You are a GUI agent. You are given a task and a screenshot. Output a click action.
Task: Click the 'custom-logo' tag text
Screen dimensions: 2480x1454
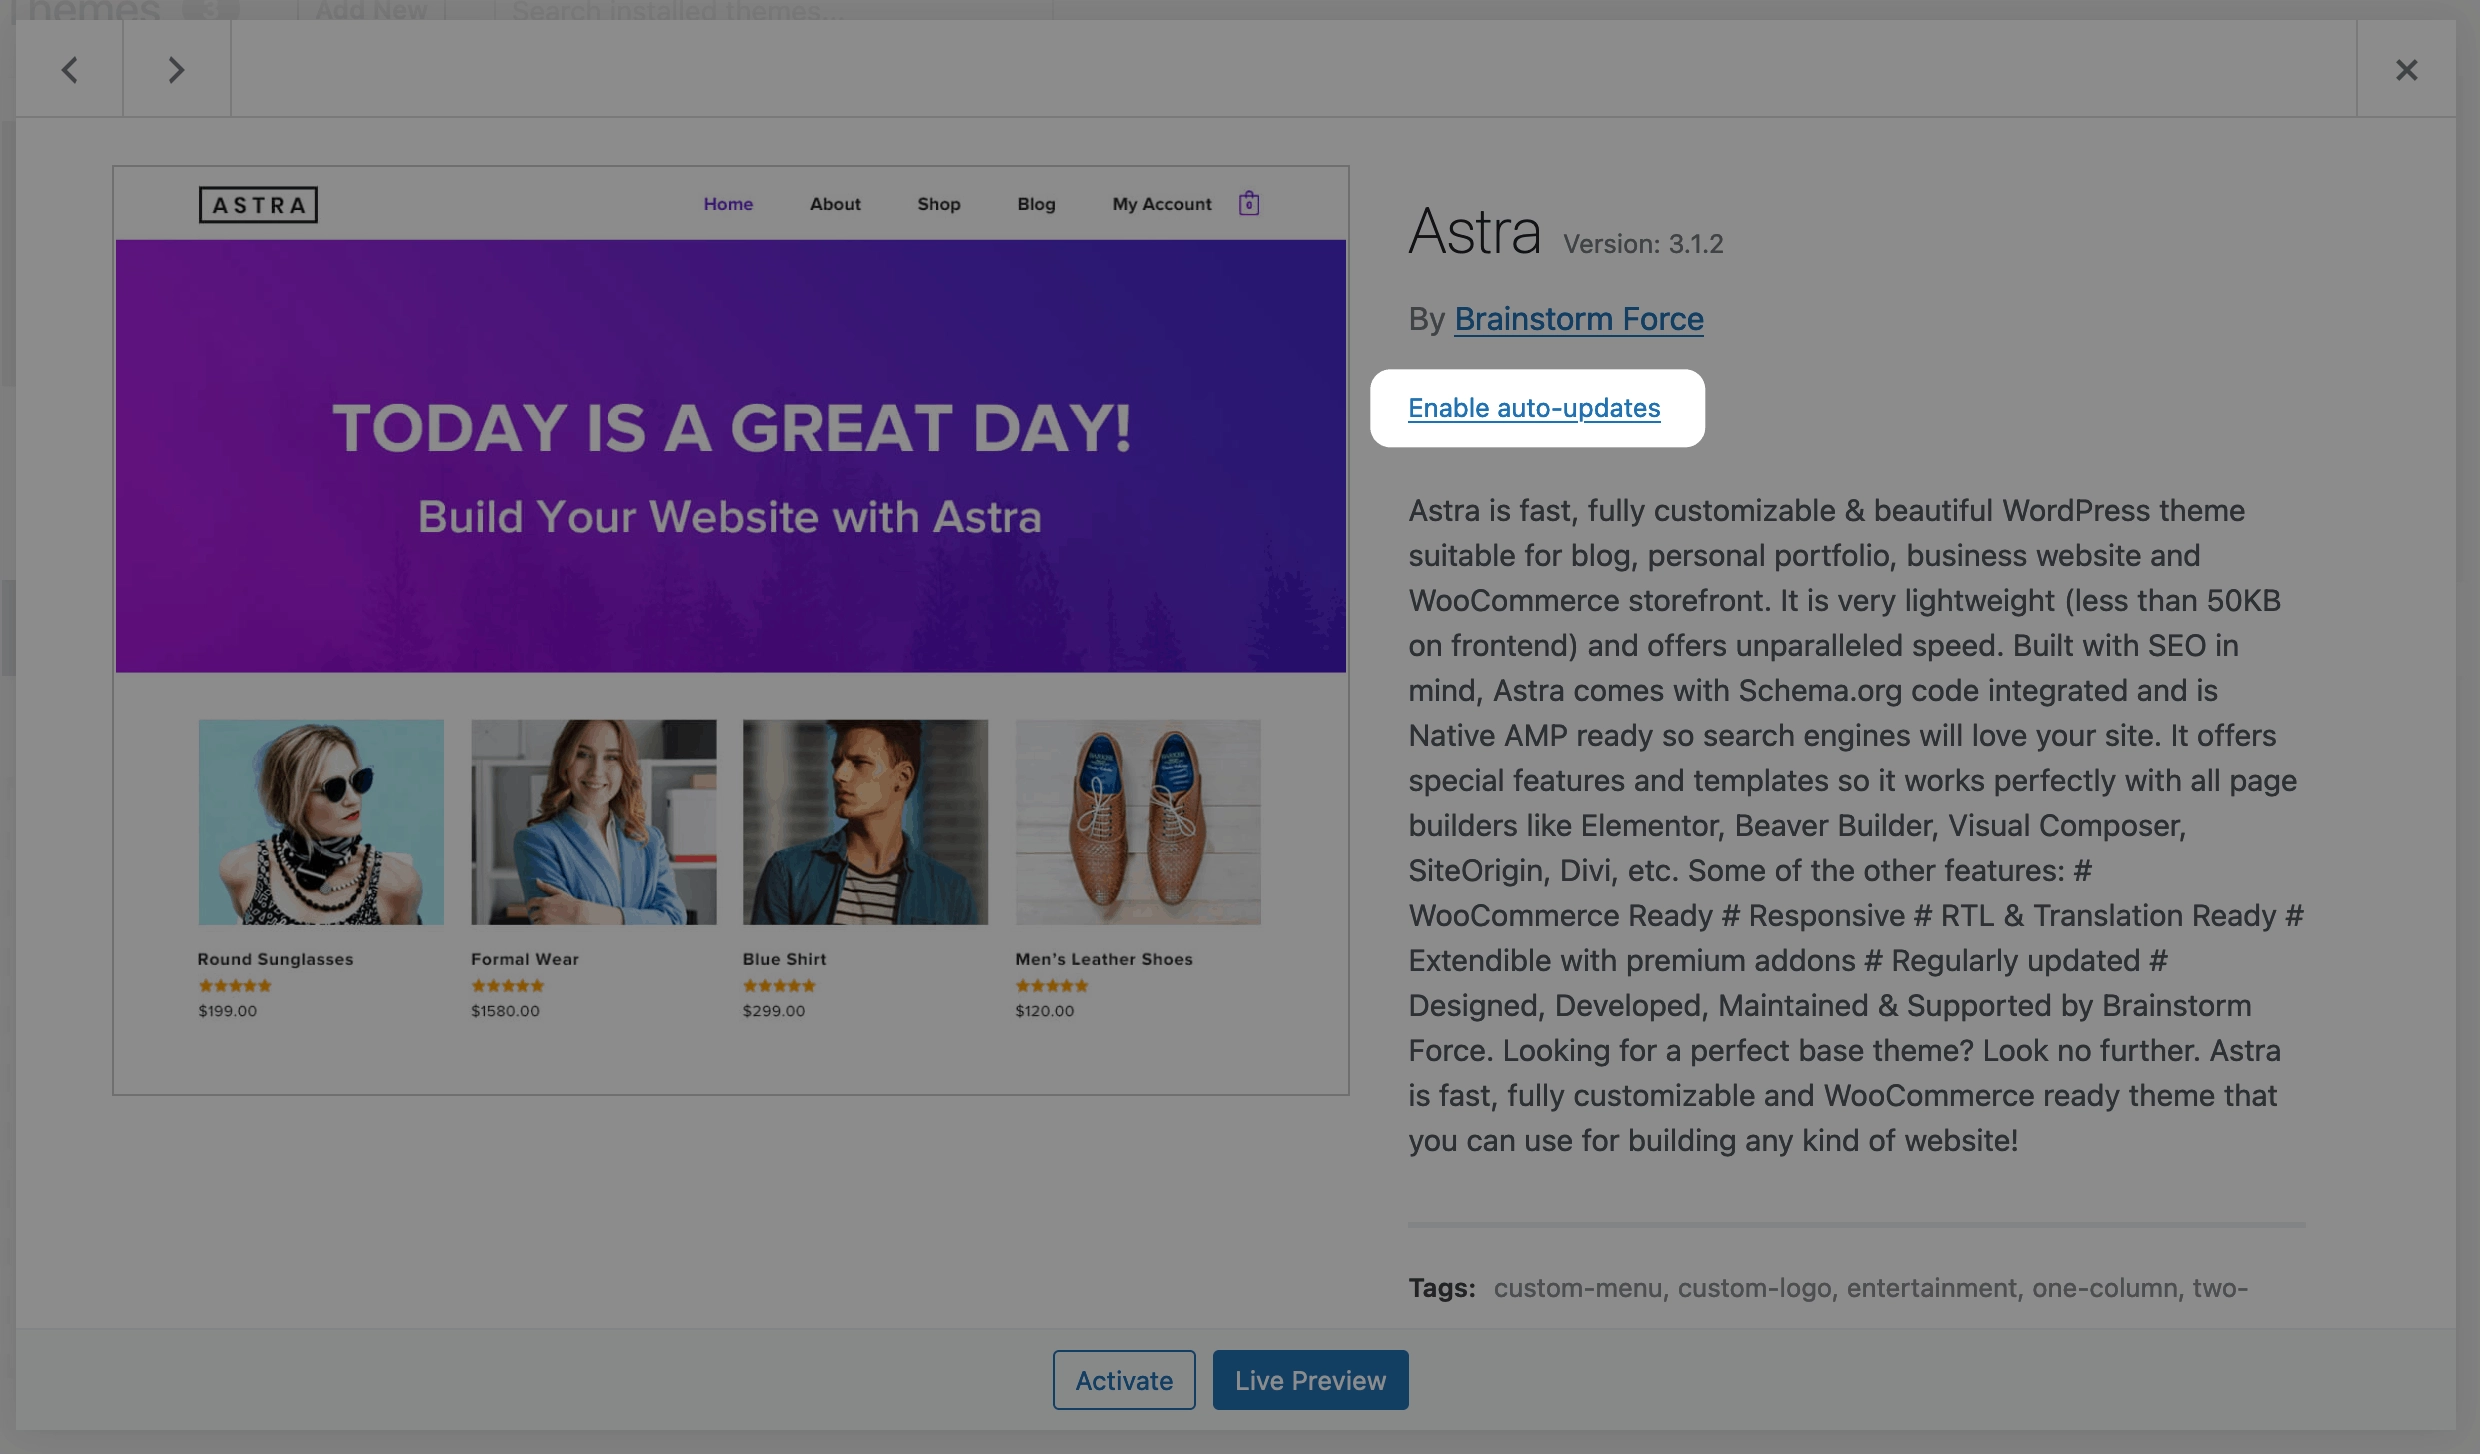point(1754,1288)
